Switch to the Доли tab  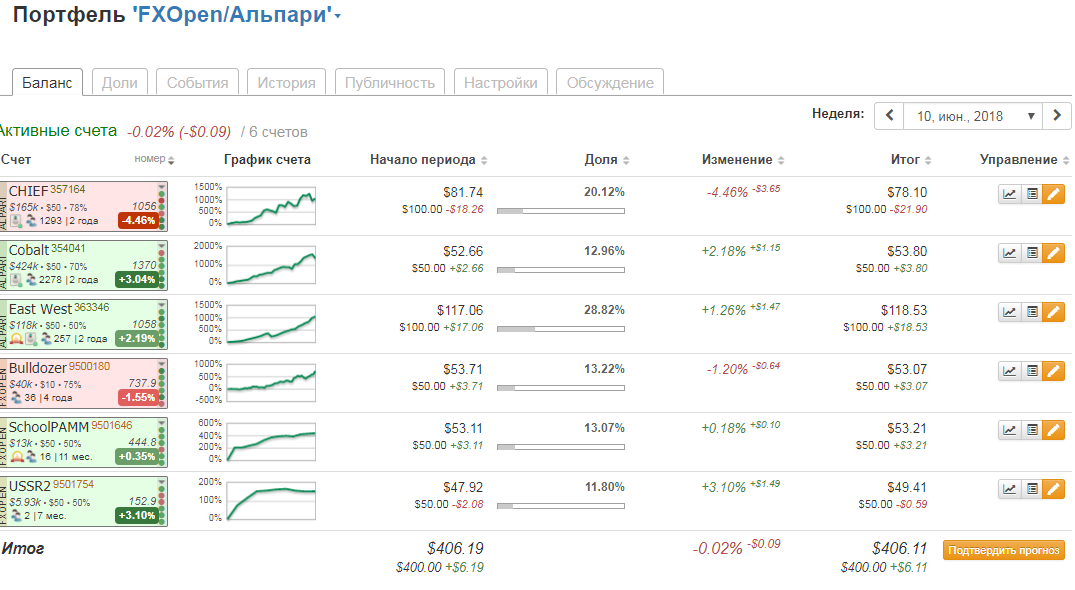pyautogui.click(x=120, y=83)
